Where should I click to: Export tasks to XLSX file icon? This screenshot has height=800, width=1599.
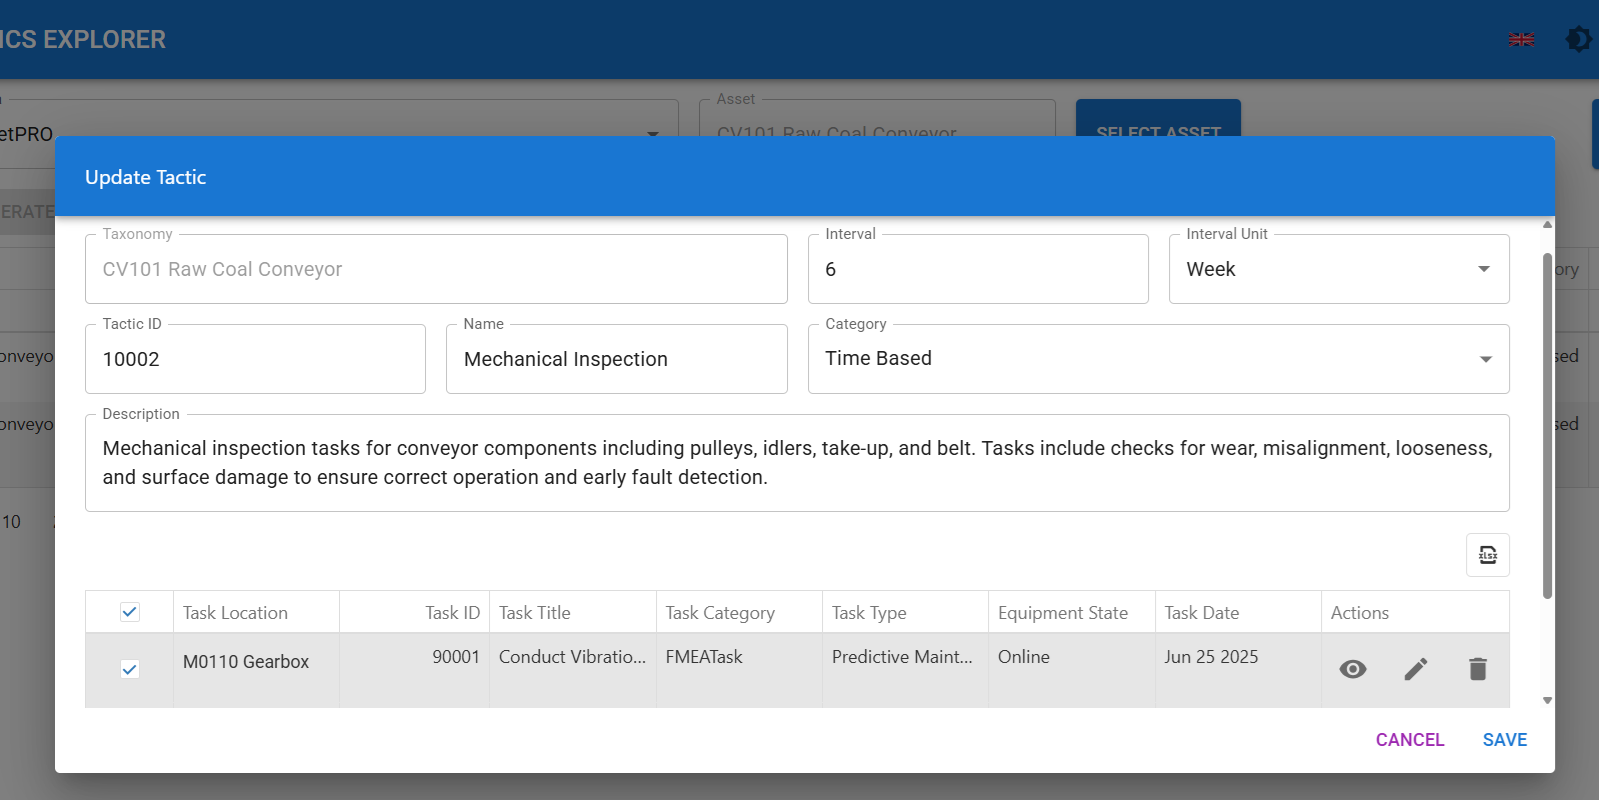click(1487, 555)
